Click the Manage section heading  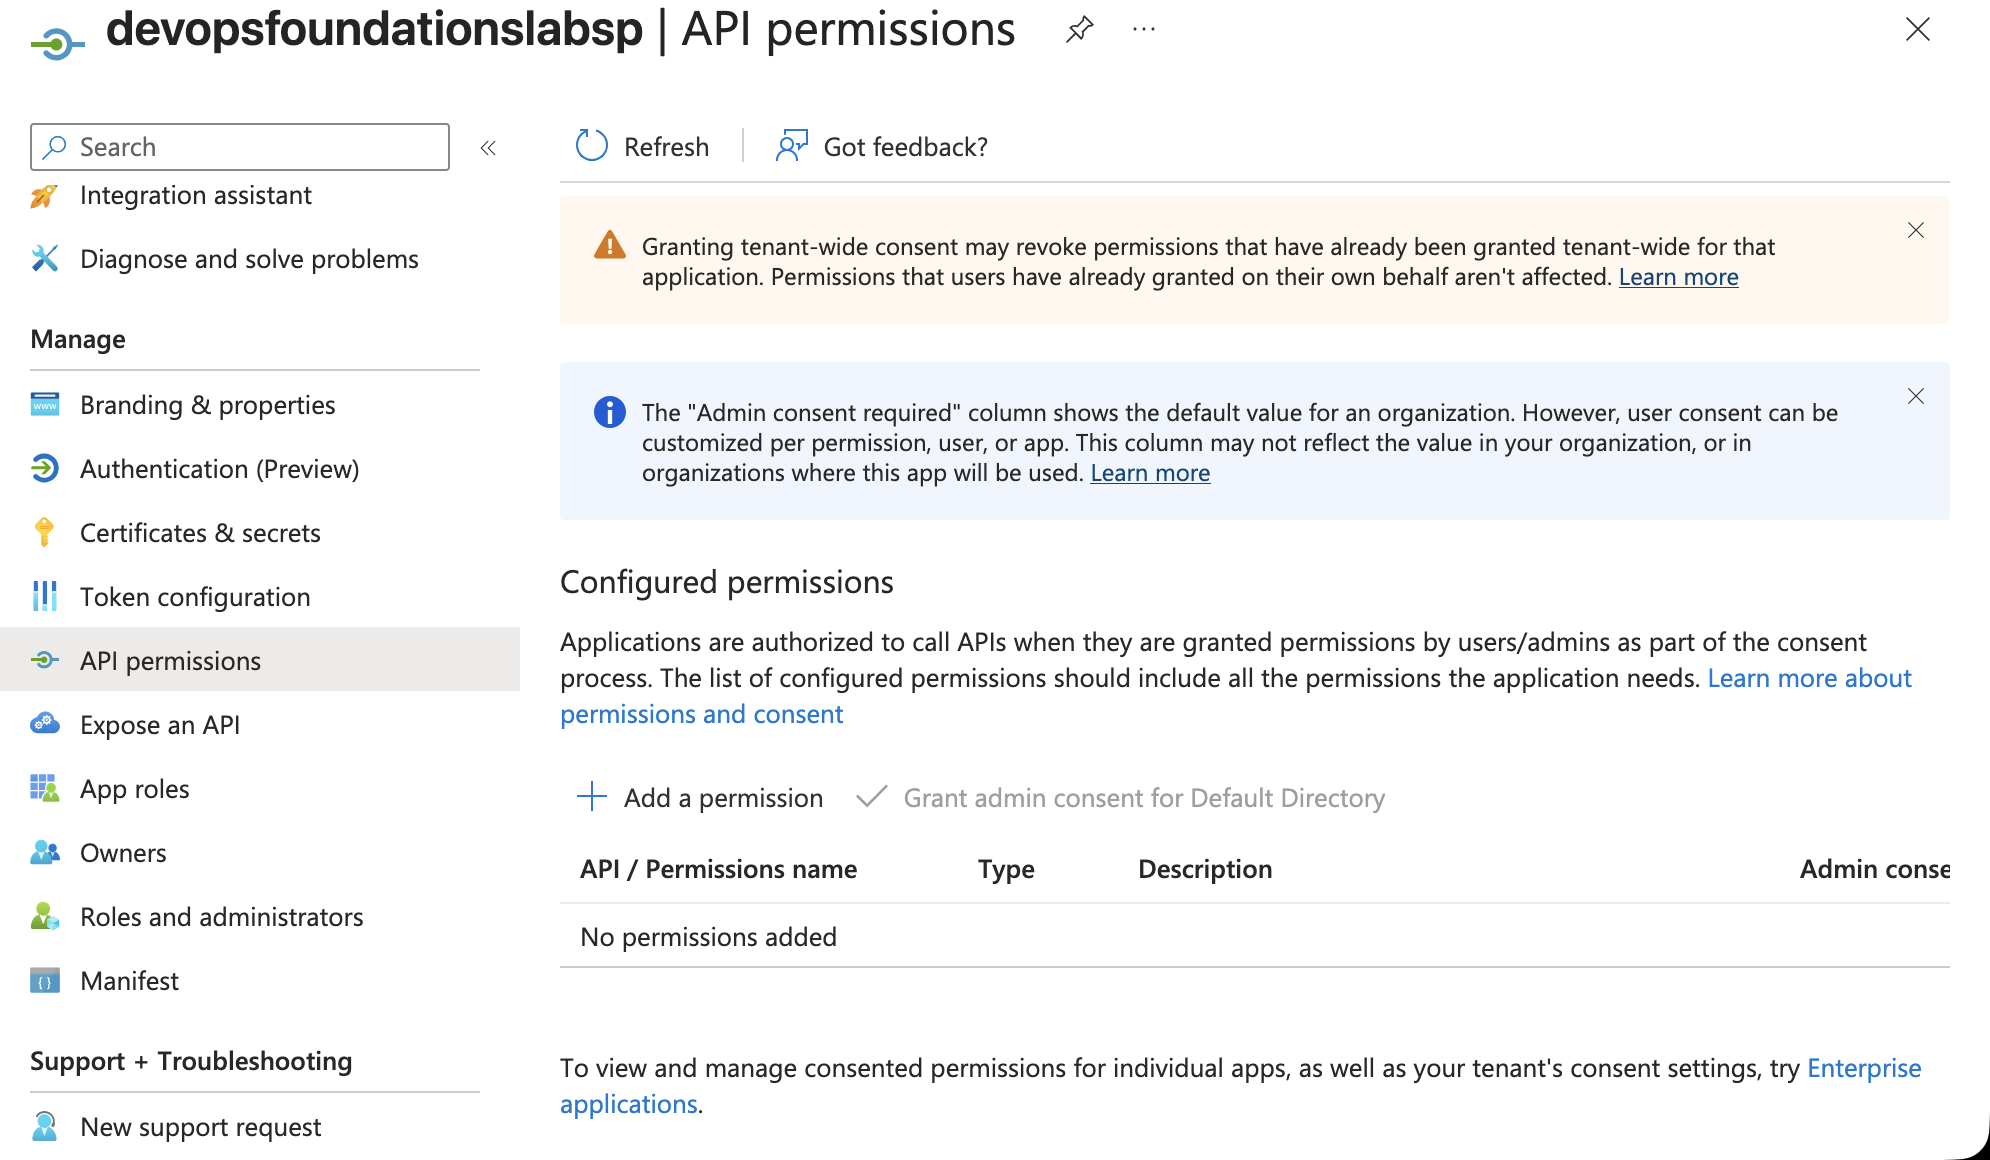point(78,339)
